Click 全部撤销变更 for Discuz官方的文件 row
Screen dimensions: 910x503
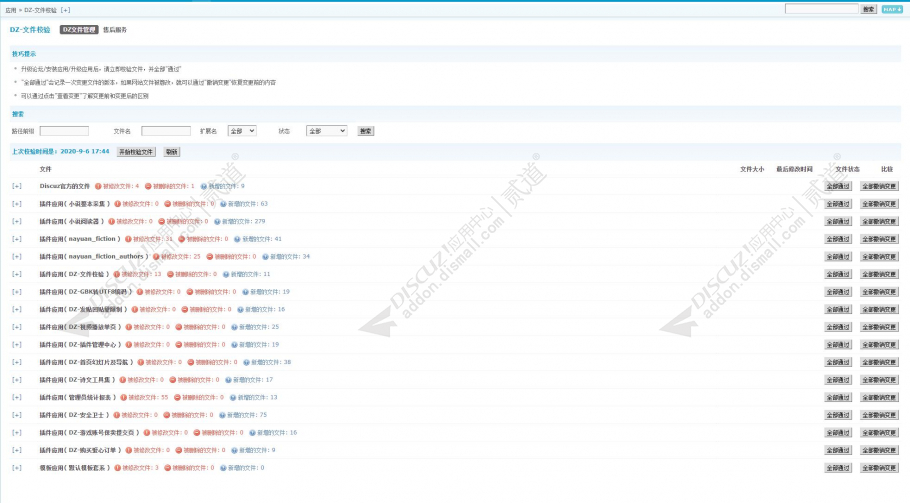point(880,186)
